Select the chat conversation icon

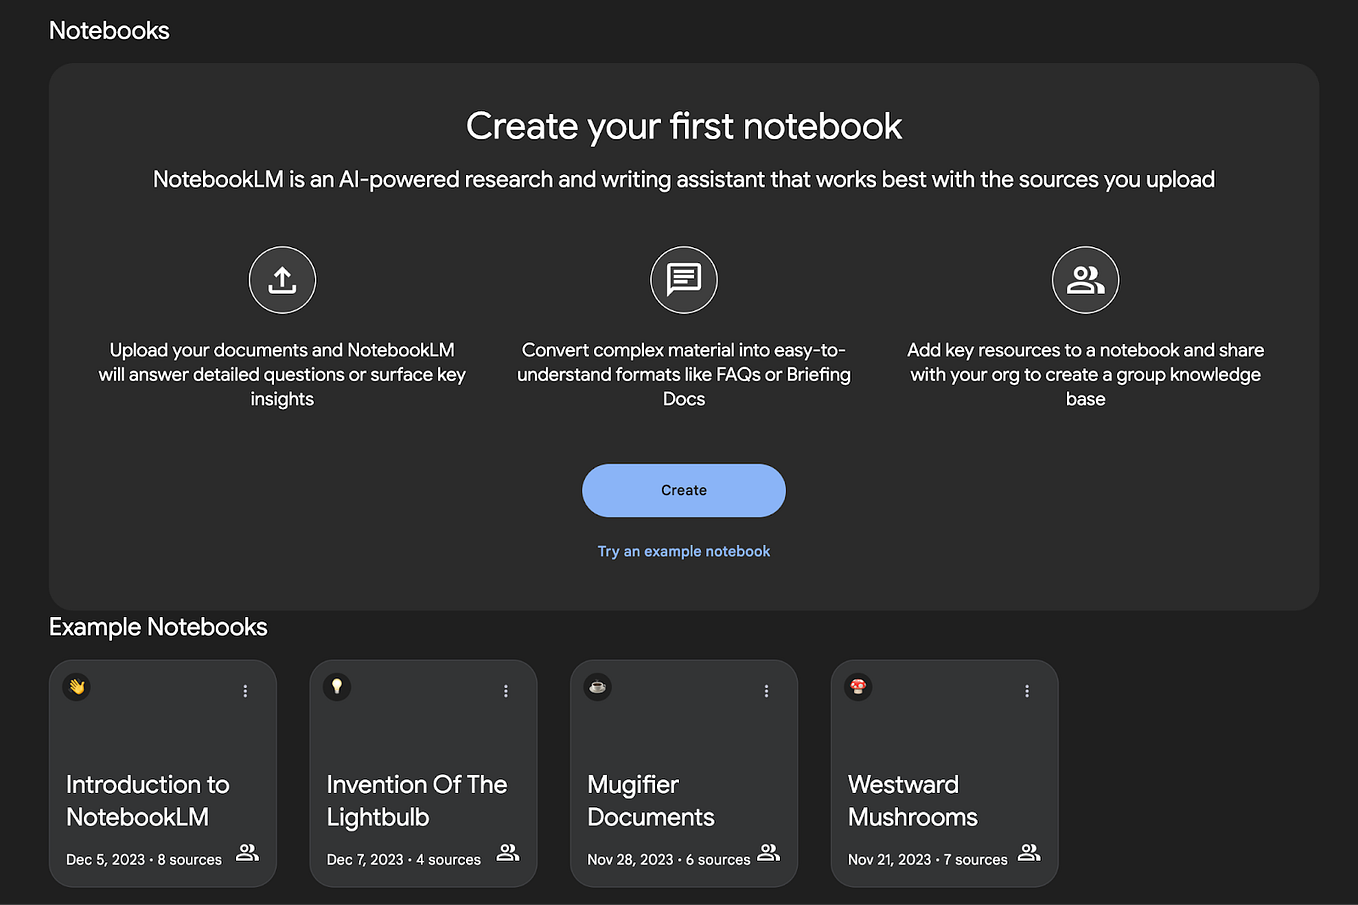(684, 280)
